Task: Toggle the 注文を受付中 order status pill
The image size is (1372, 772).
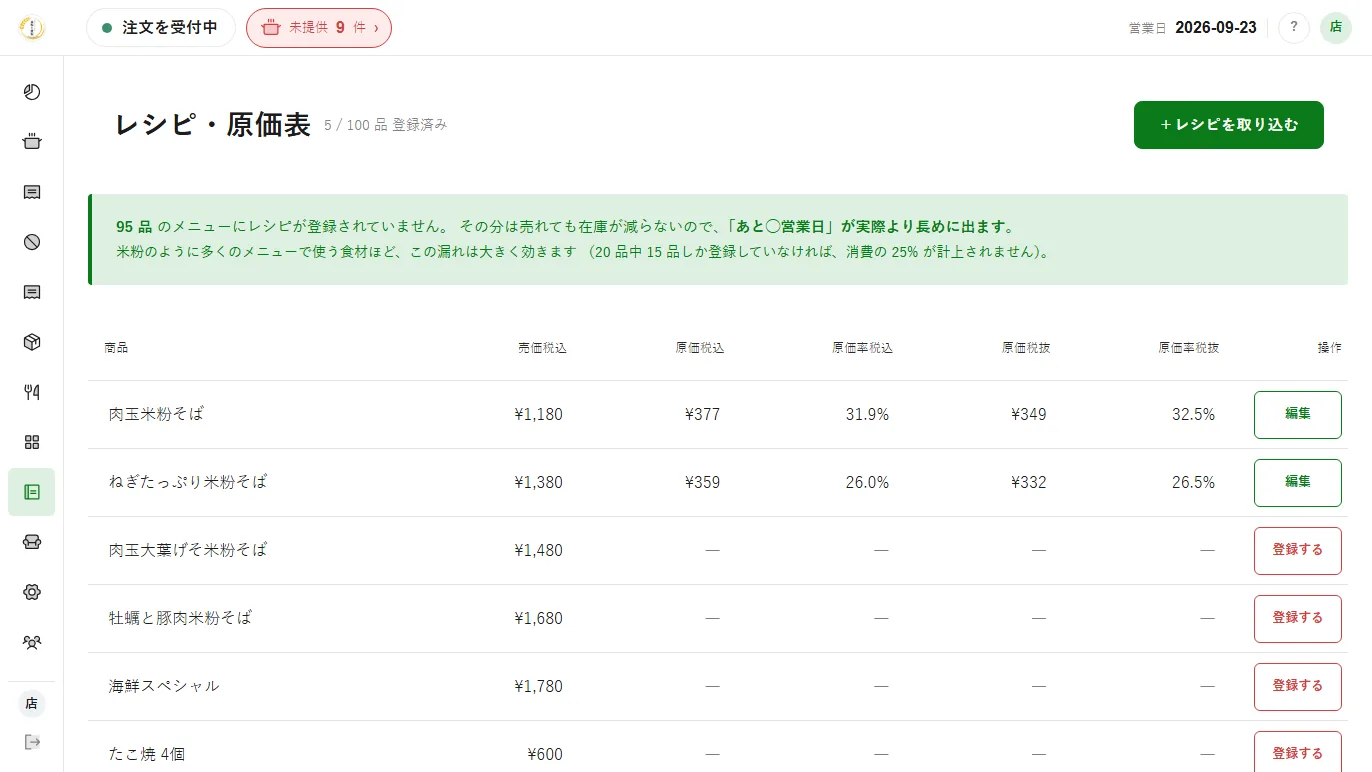Action: coord(161,28)
